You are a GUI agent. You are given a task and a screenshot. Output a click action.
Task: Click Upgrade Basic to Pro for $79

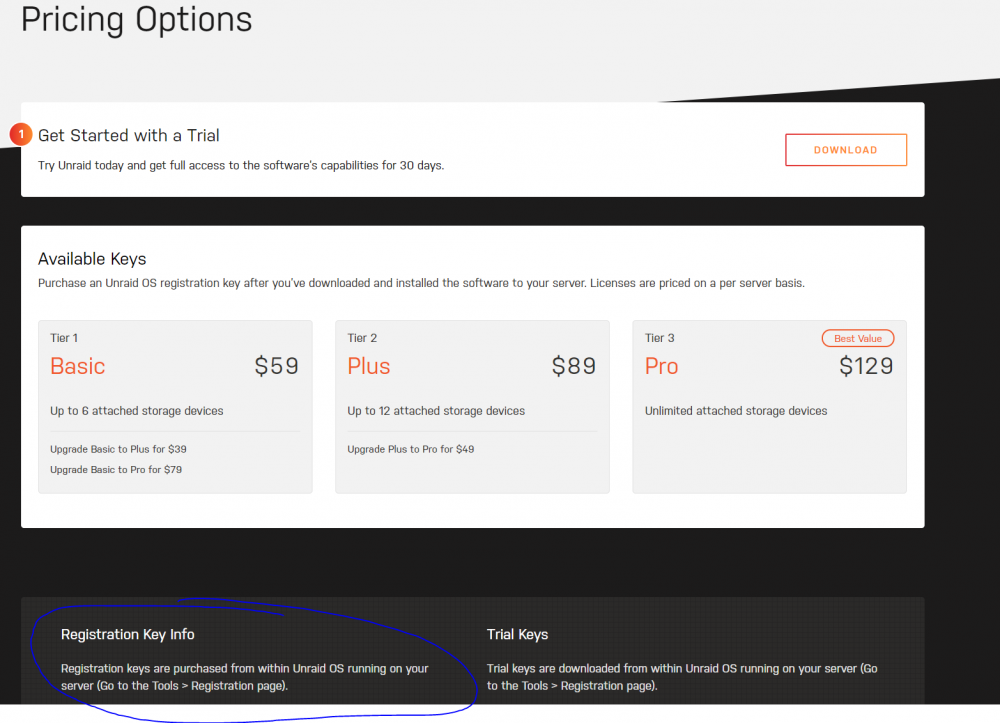pyautogui.click(x=116, y=469)
